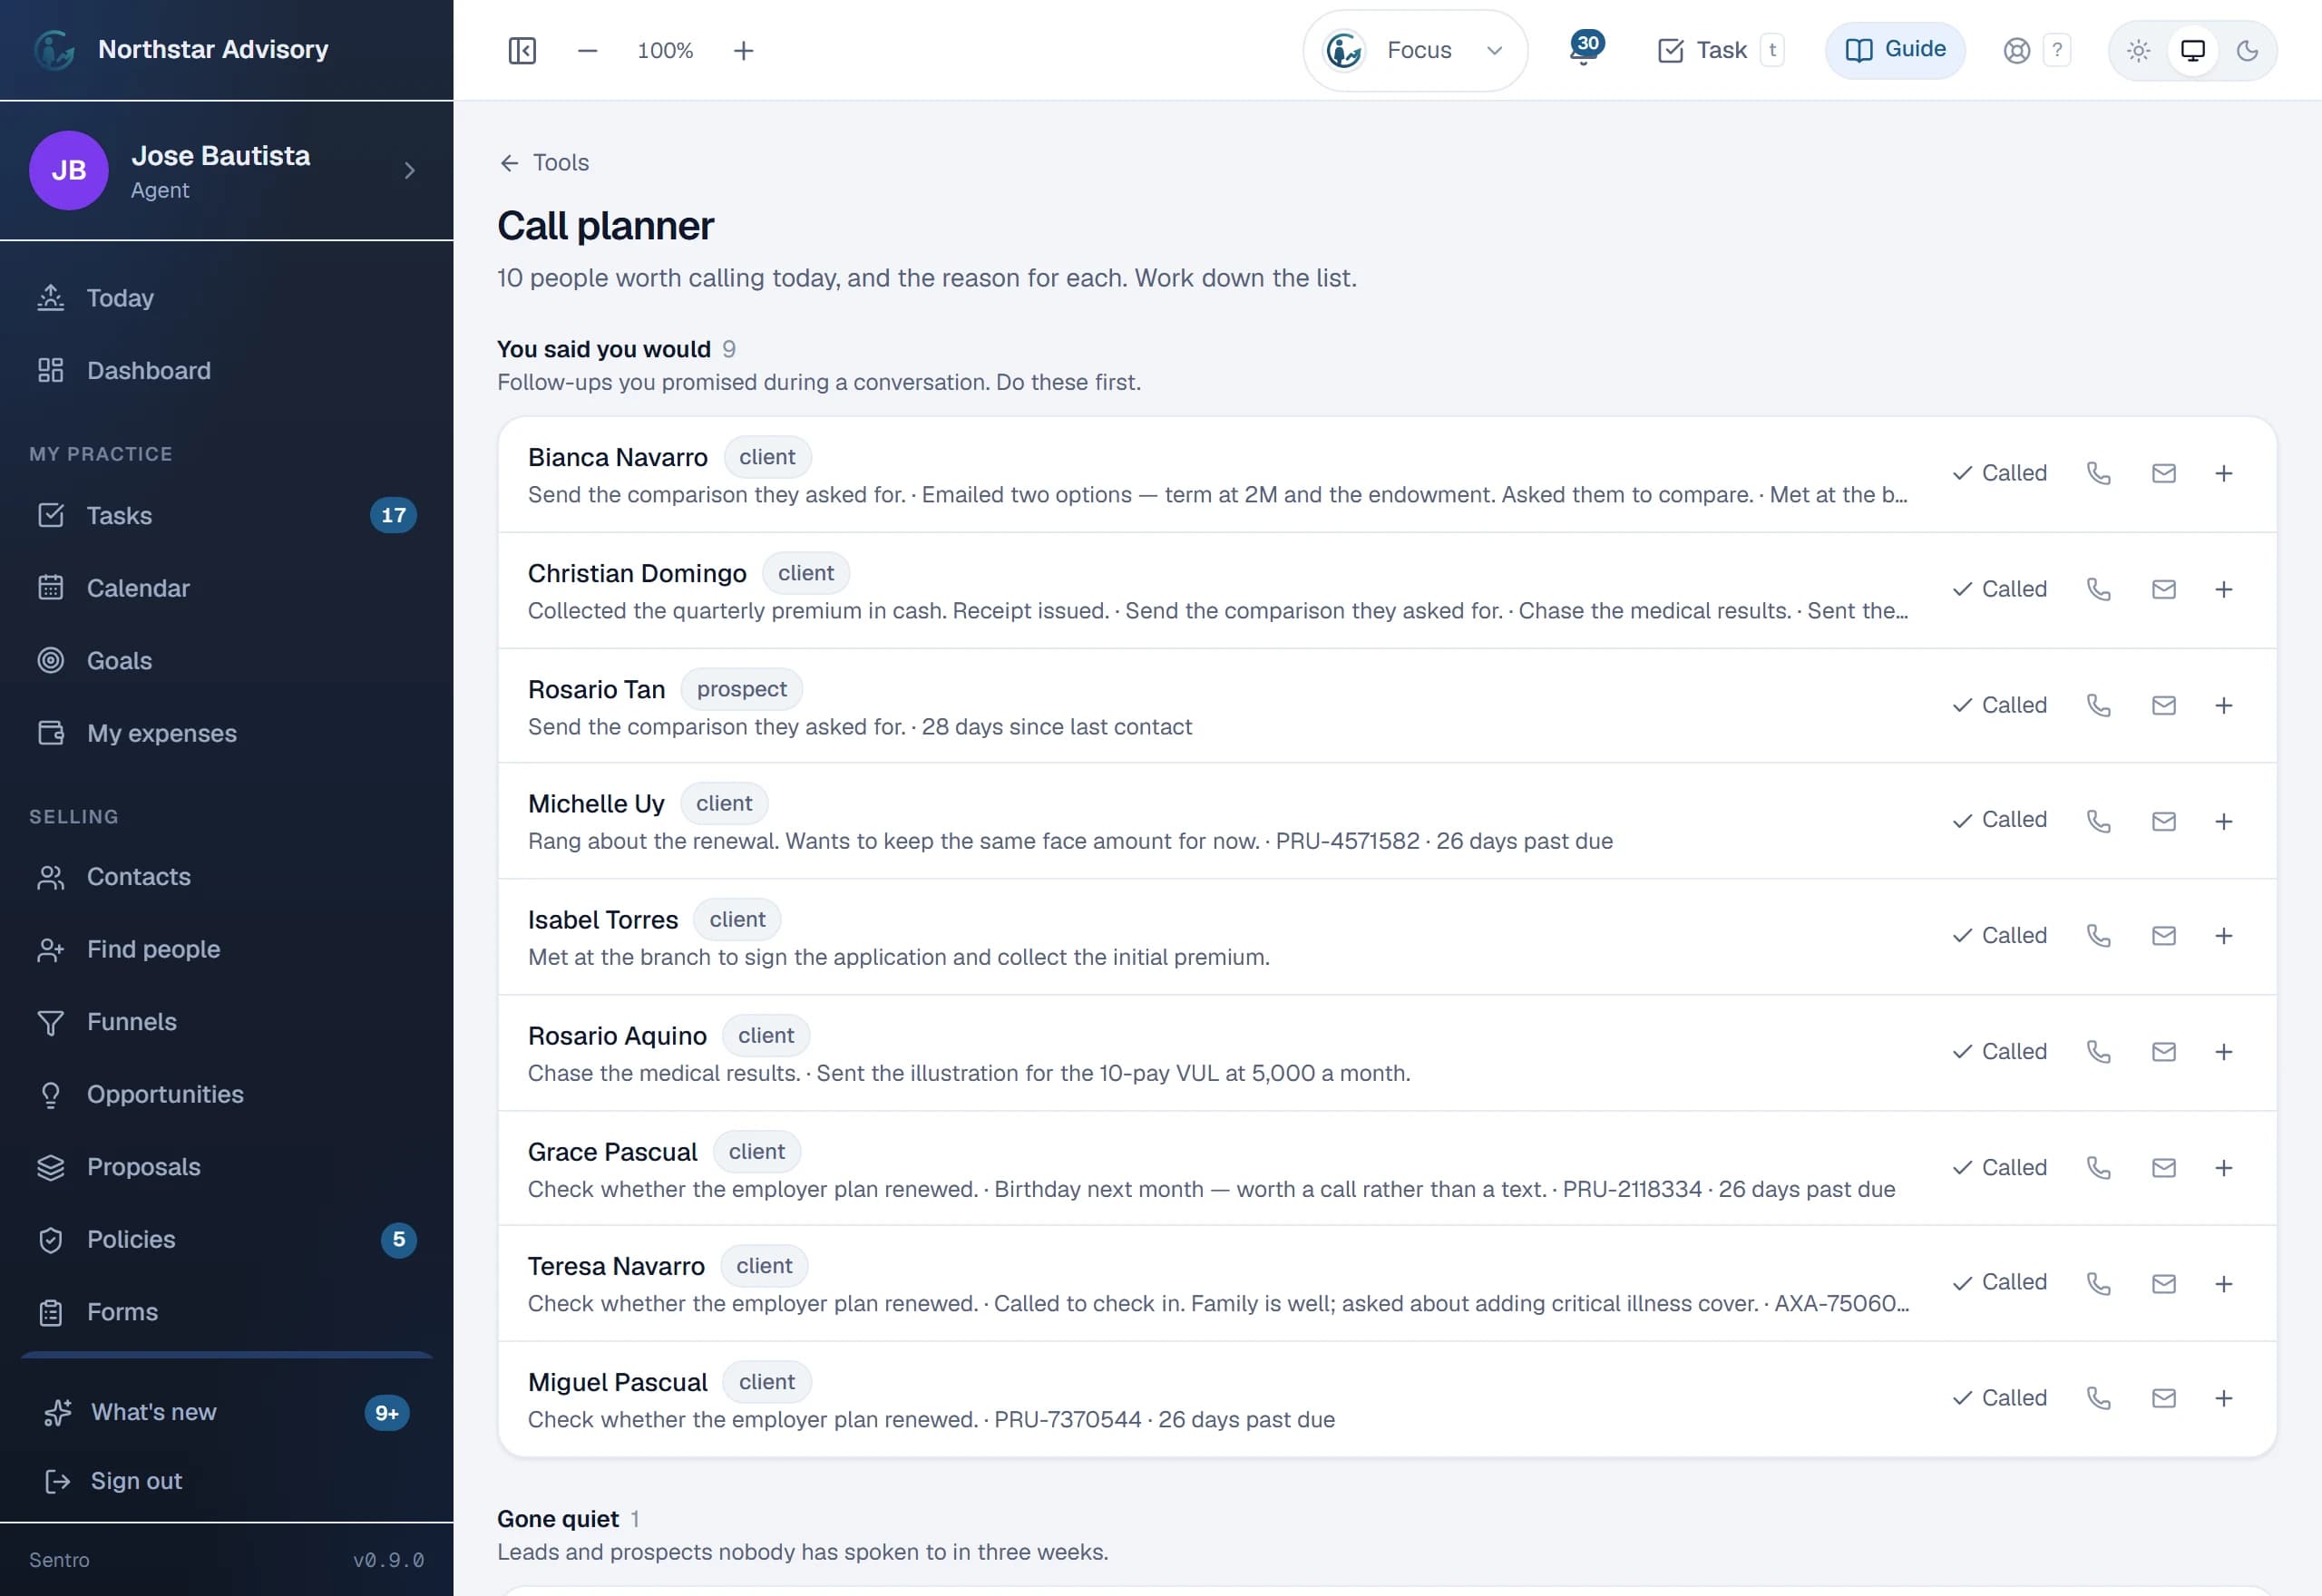Phone icon for Grace Pascual
The width and height of the screenshot is (2322, 1596).
pos(2098,1167)
